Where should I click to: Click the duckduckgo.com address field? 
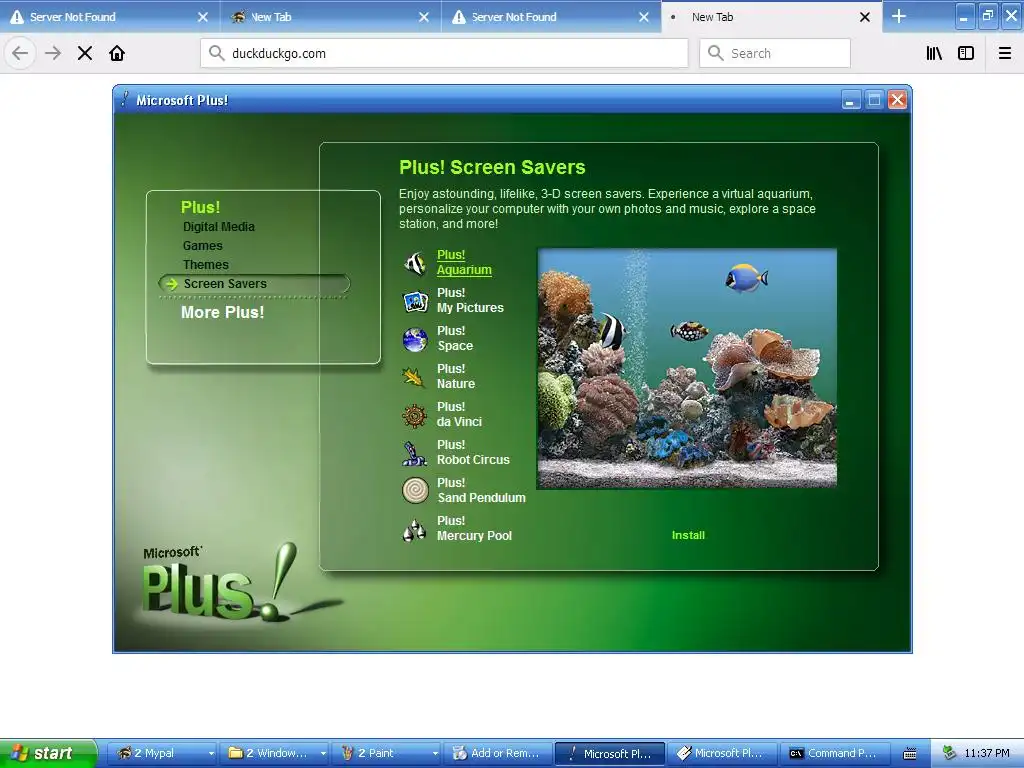click(x=444, y=53)
